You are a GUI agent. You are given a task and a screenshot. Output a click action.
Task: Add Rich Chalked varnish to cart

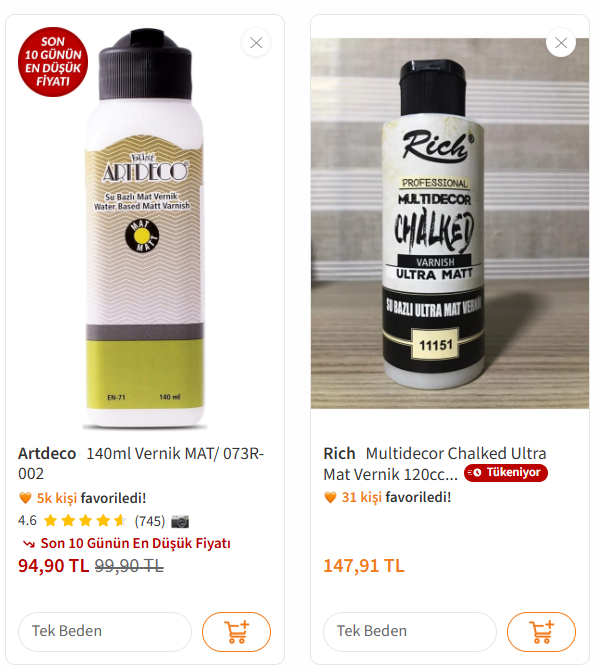(x=541, y=632)
